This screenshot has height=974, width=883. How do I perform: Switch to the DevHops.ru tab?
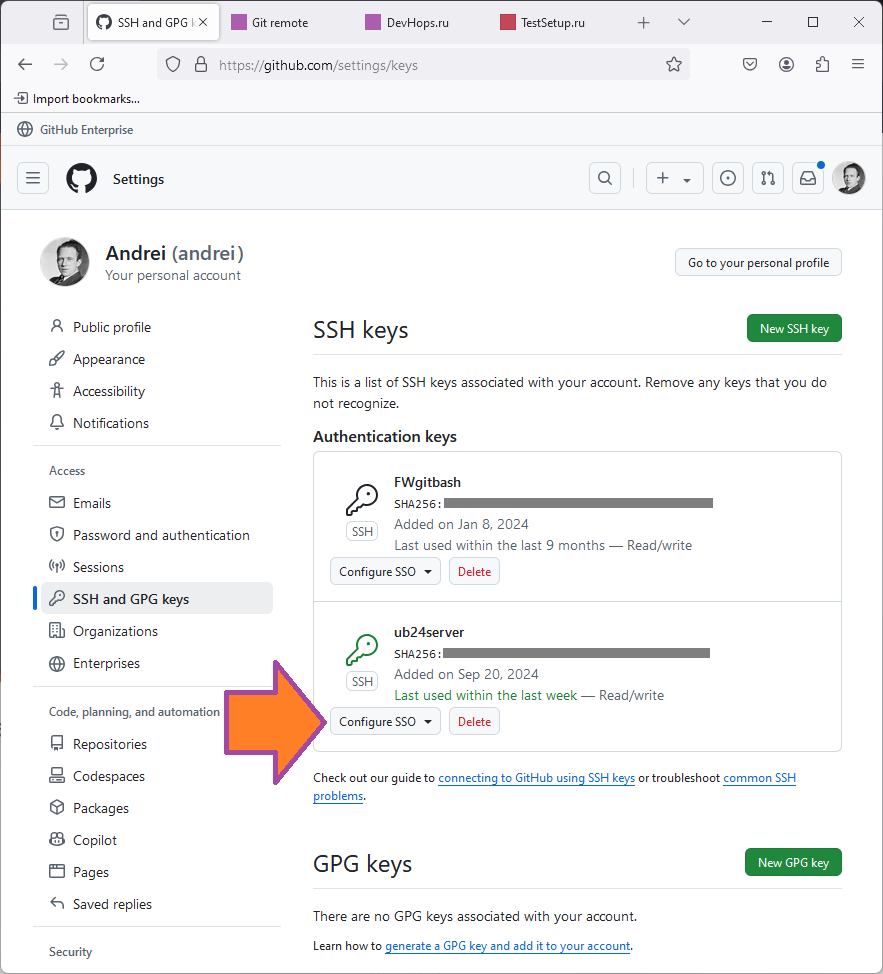(x=419, y=23)
